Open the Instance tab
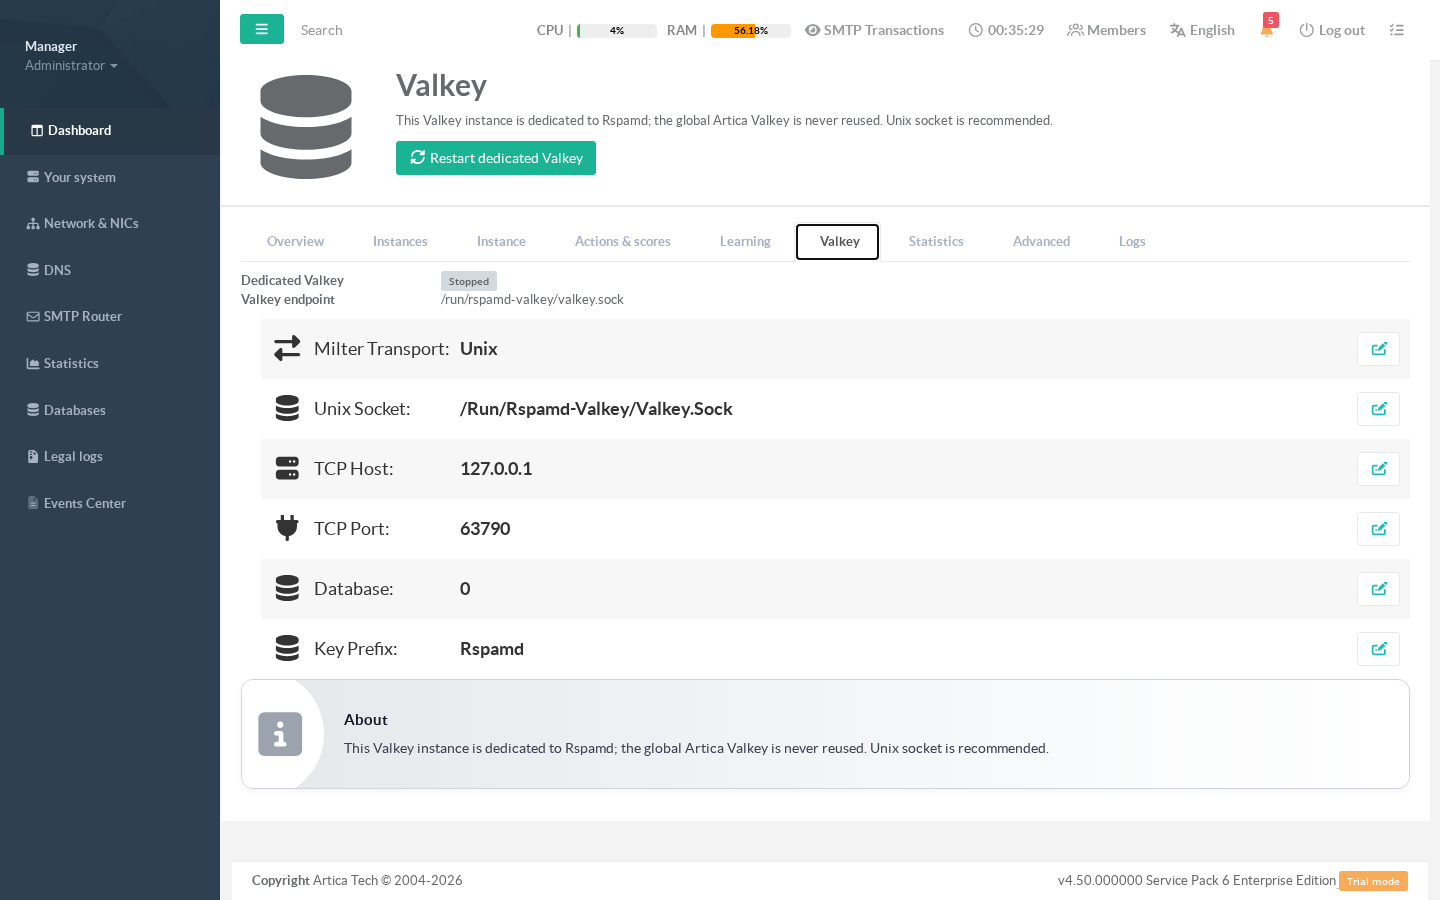The width and height of the screenshot is (1440, 900). tap(501, 241)
